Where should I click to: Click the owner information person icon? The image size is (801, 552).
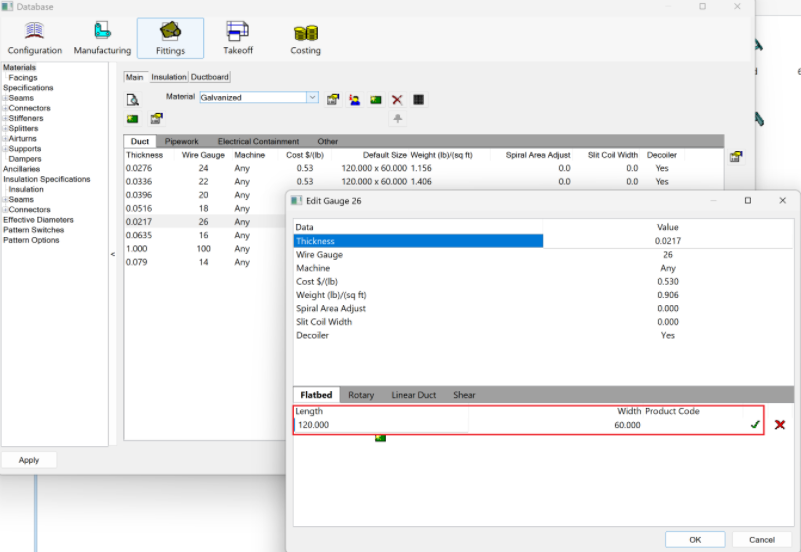tap(355, 100)
